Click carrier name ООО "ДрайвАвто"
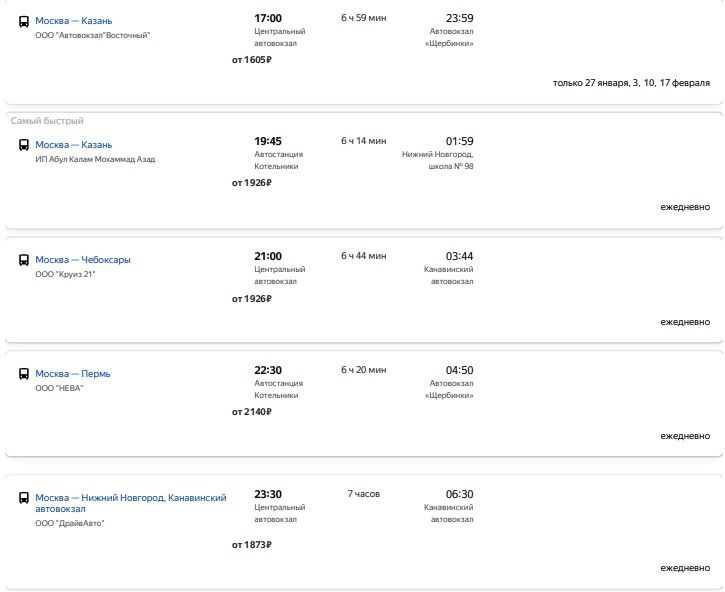725x592 pixels. coord(69,523)
